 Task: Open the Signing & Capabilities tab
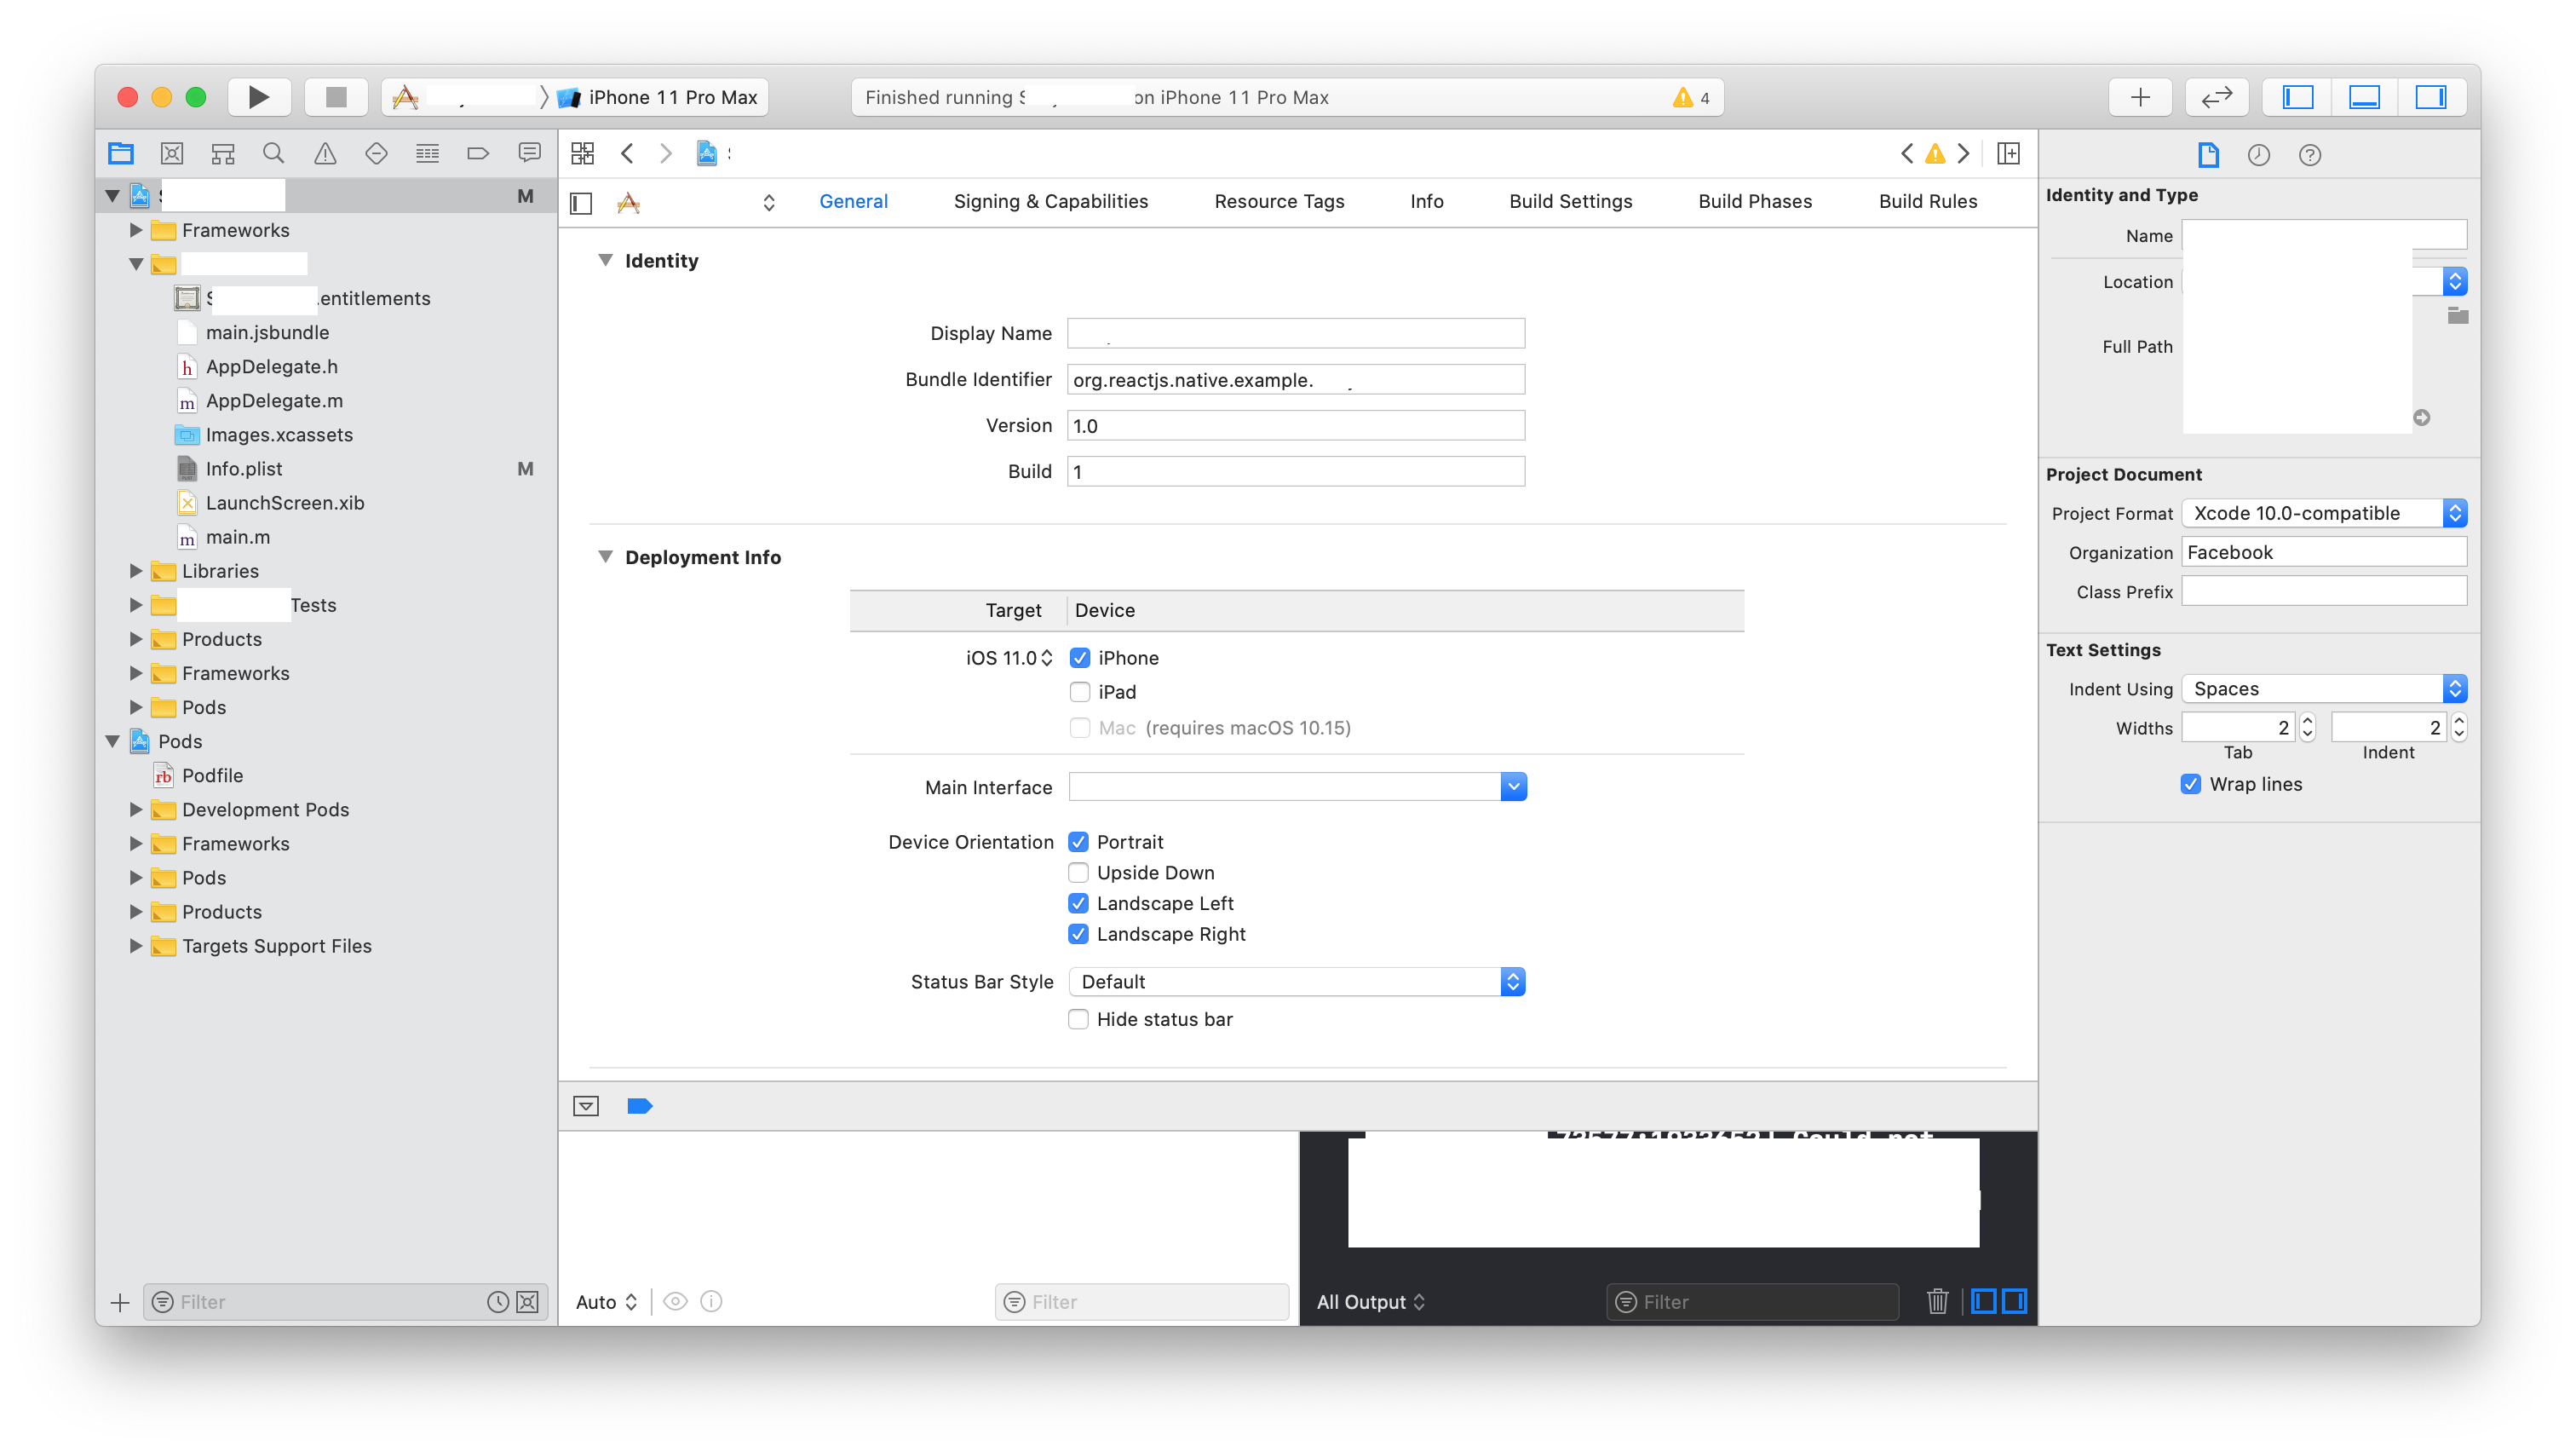(x=1050, y=201)
